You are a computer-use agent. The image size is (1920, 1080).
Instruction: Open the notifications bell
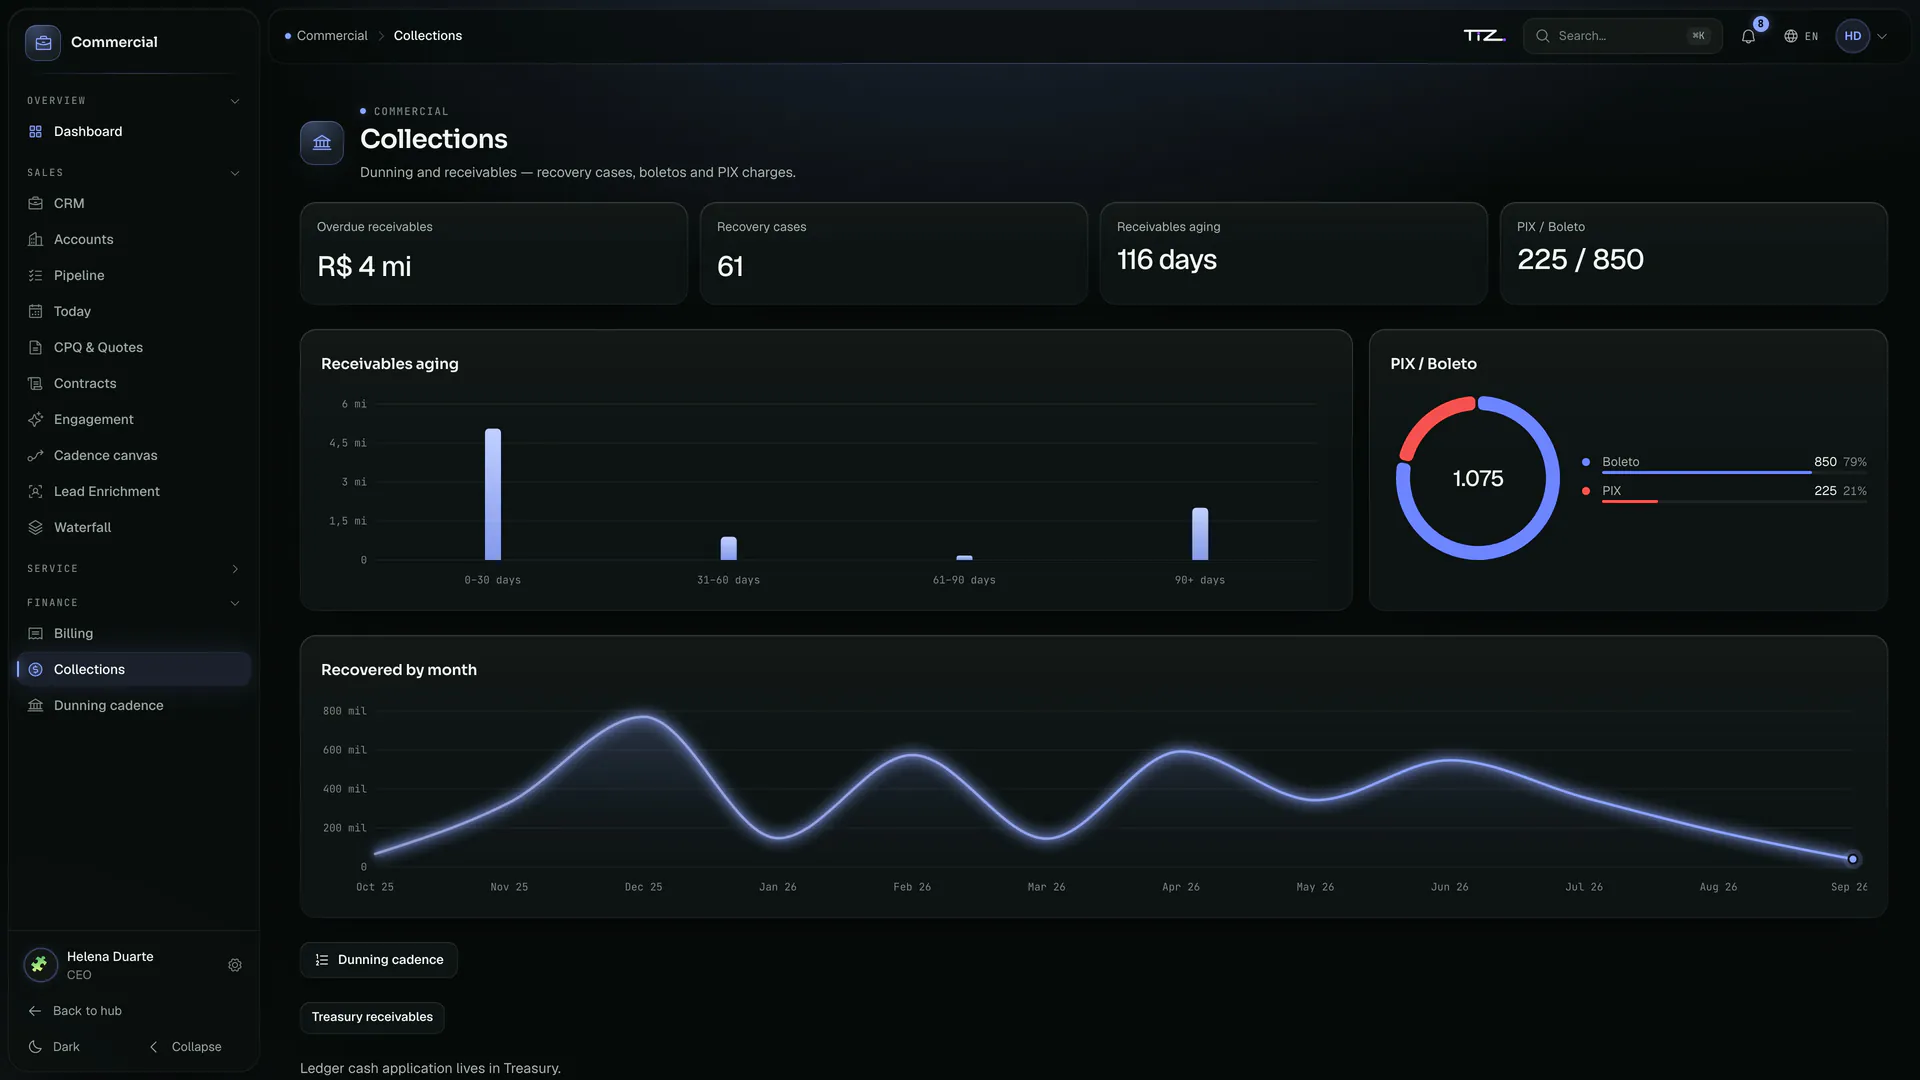1748,36
